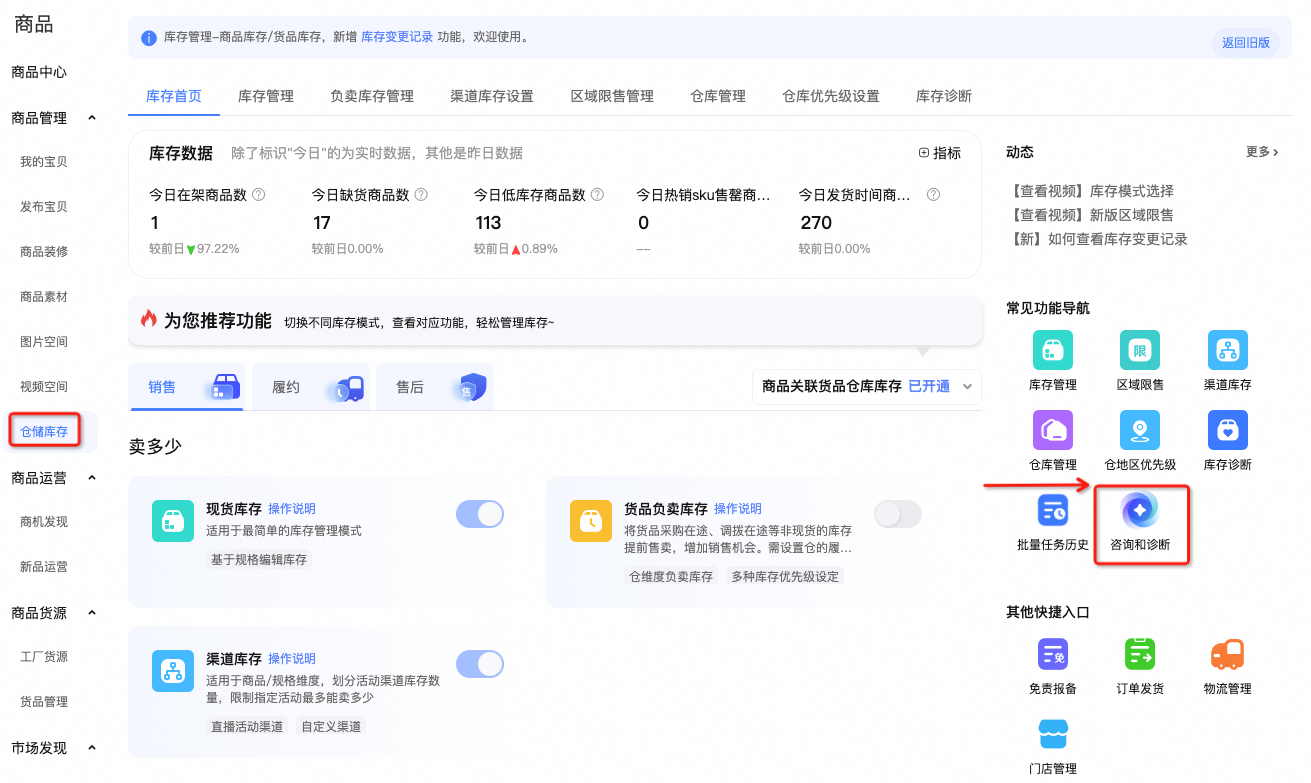Open 商机发现 in the sidebar
The height and width of the screenshot is (783, 1311).
coord(44,522)
